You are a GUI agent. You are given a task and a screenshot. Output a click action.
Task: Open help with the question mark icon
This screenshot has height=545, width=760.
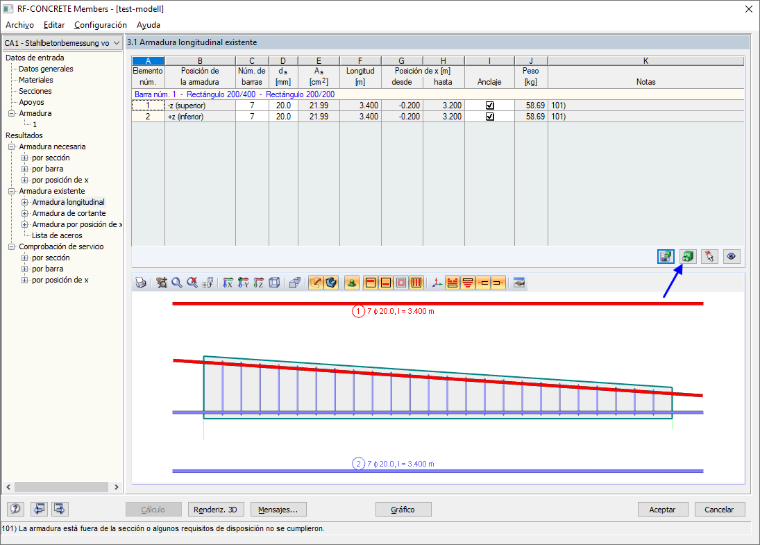(16, 509)
